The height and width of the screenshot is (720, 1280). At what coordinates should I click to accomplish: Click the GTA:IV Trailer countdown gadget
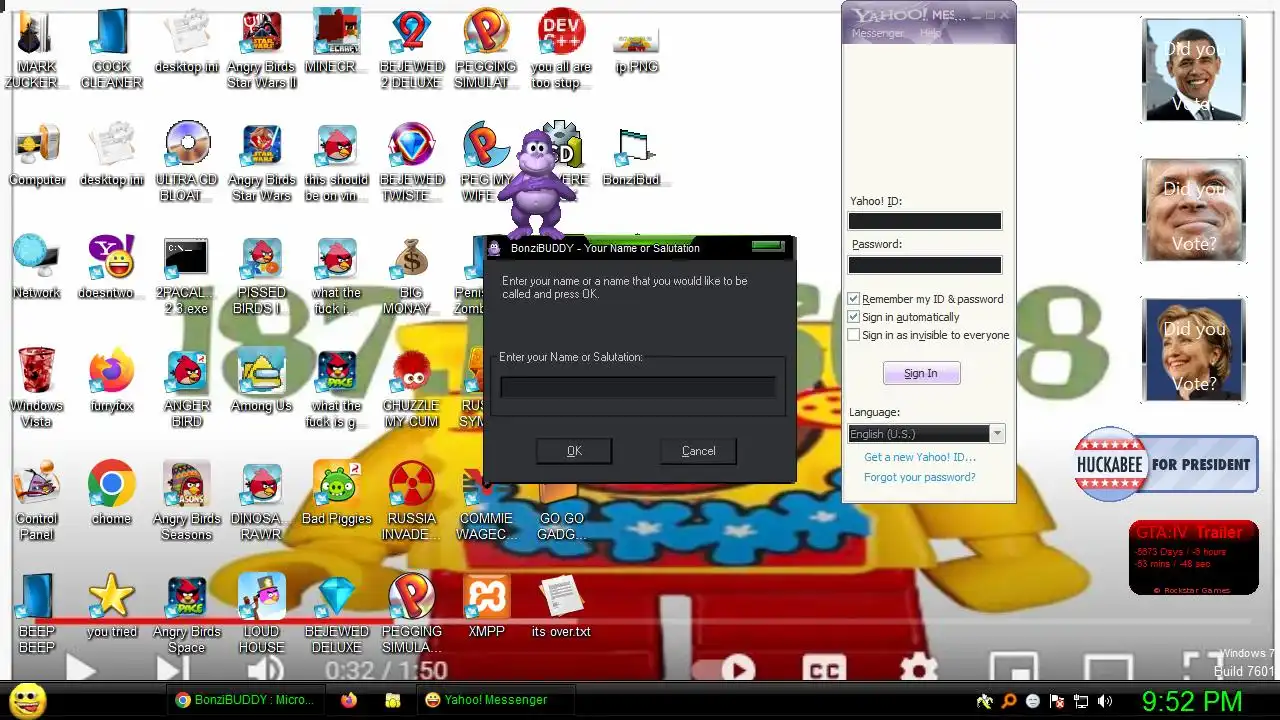point(1193,557)
